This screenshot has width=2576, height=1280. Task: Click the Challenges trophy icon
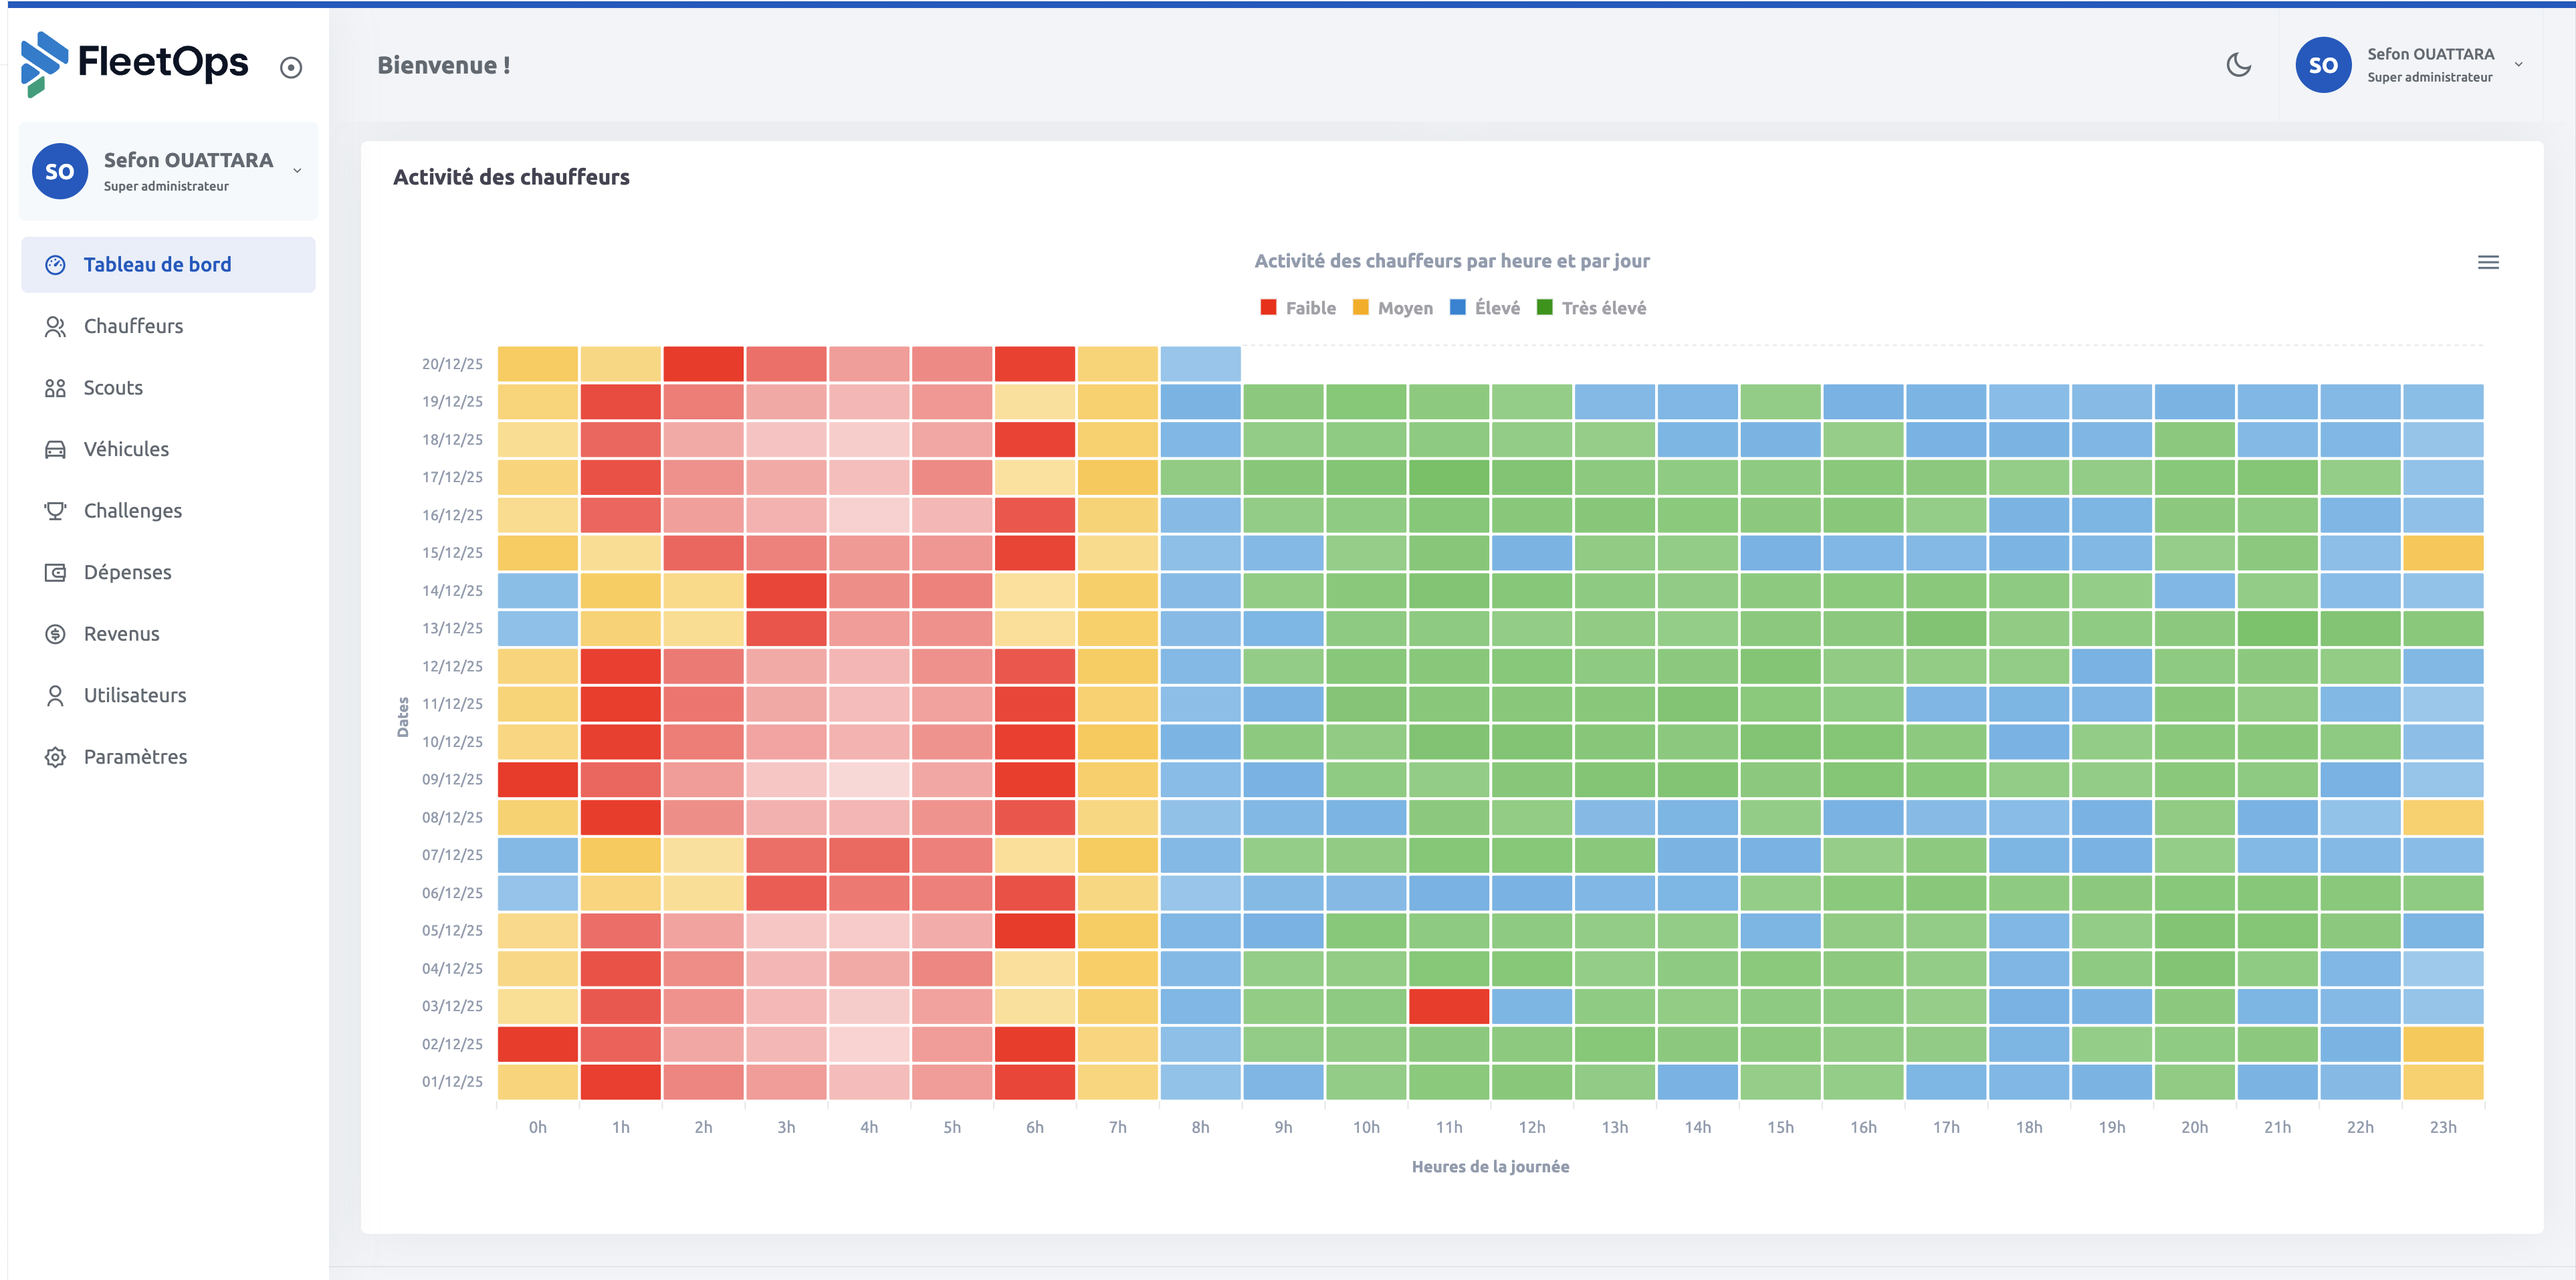pyautogui.click(x=55, y=510)
